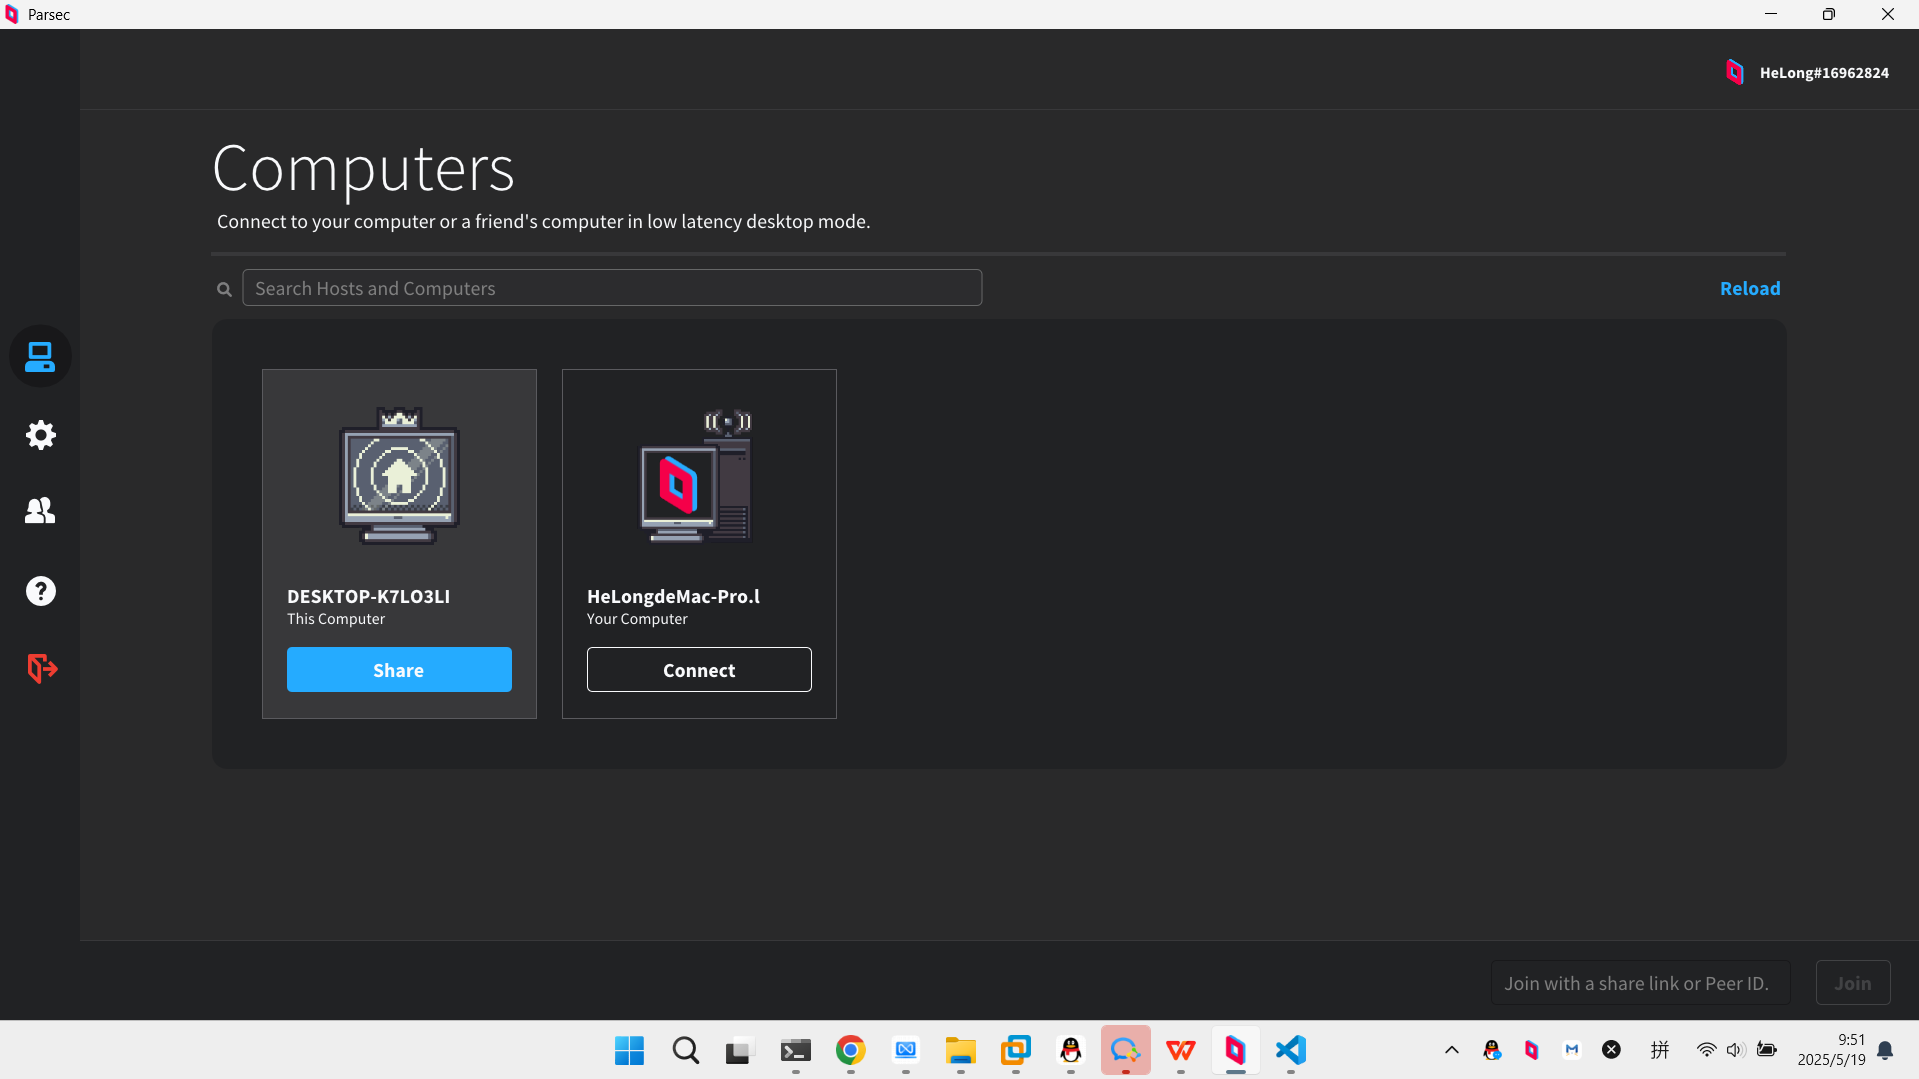
Task: Open Parsec settings gear icon
Action: tap(40, 435)
